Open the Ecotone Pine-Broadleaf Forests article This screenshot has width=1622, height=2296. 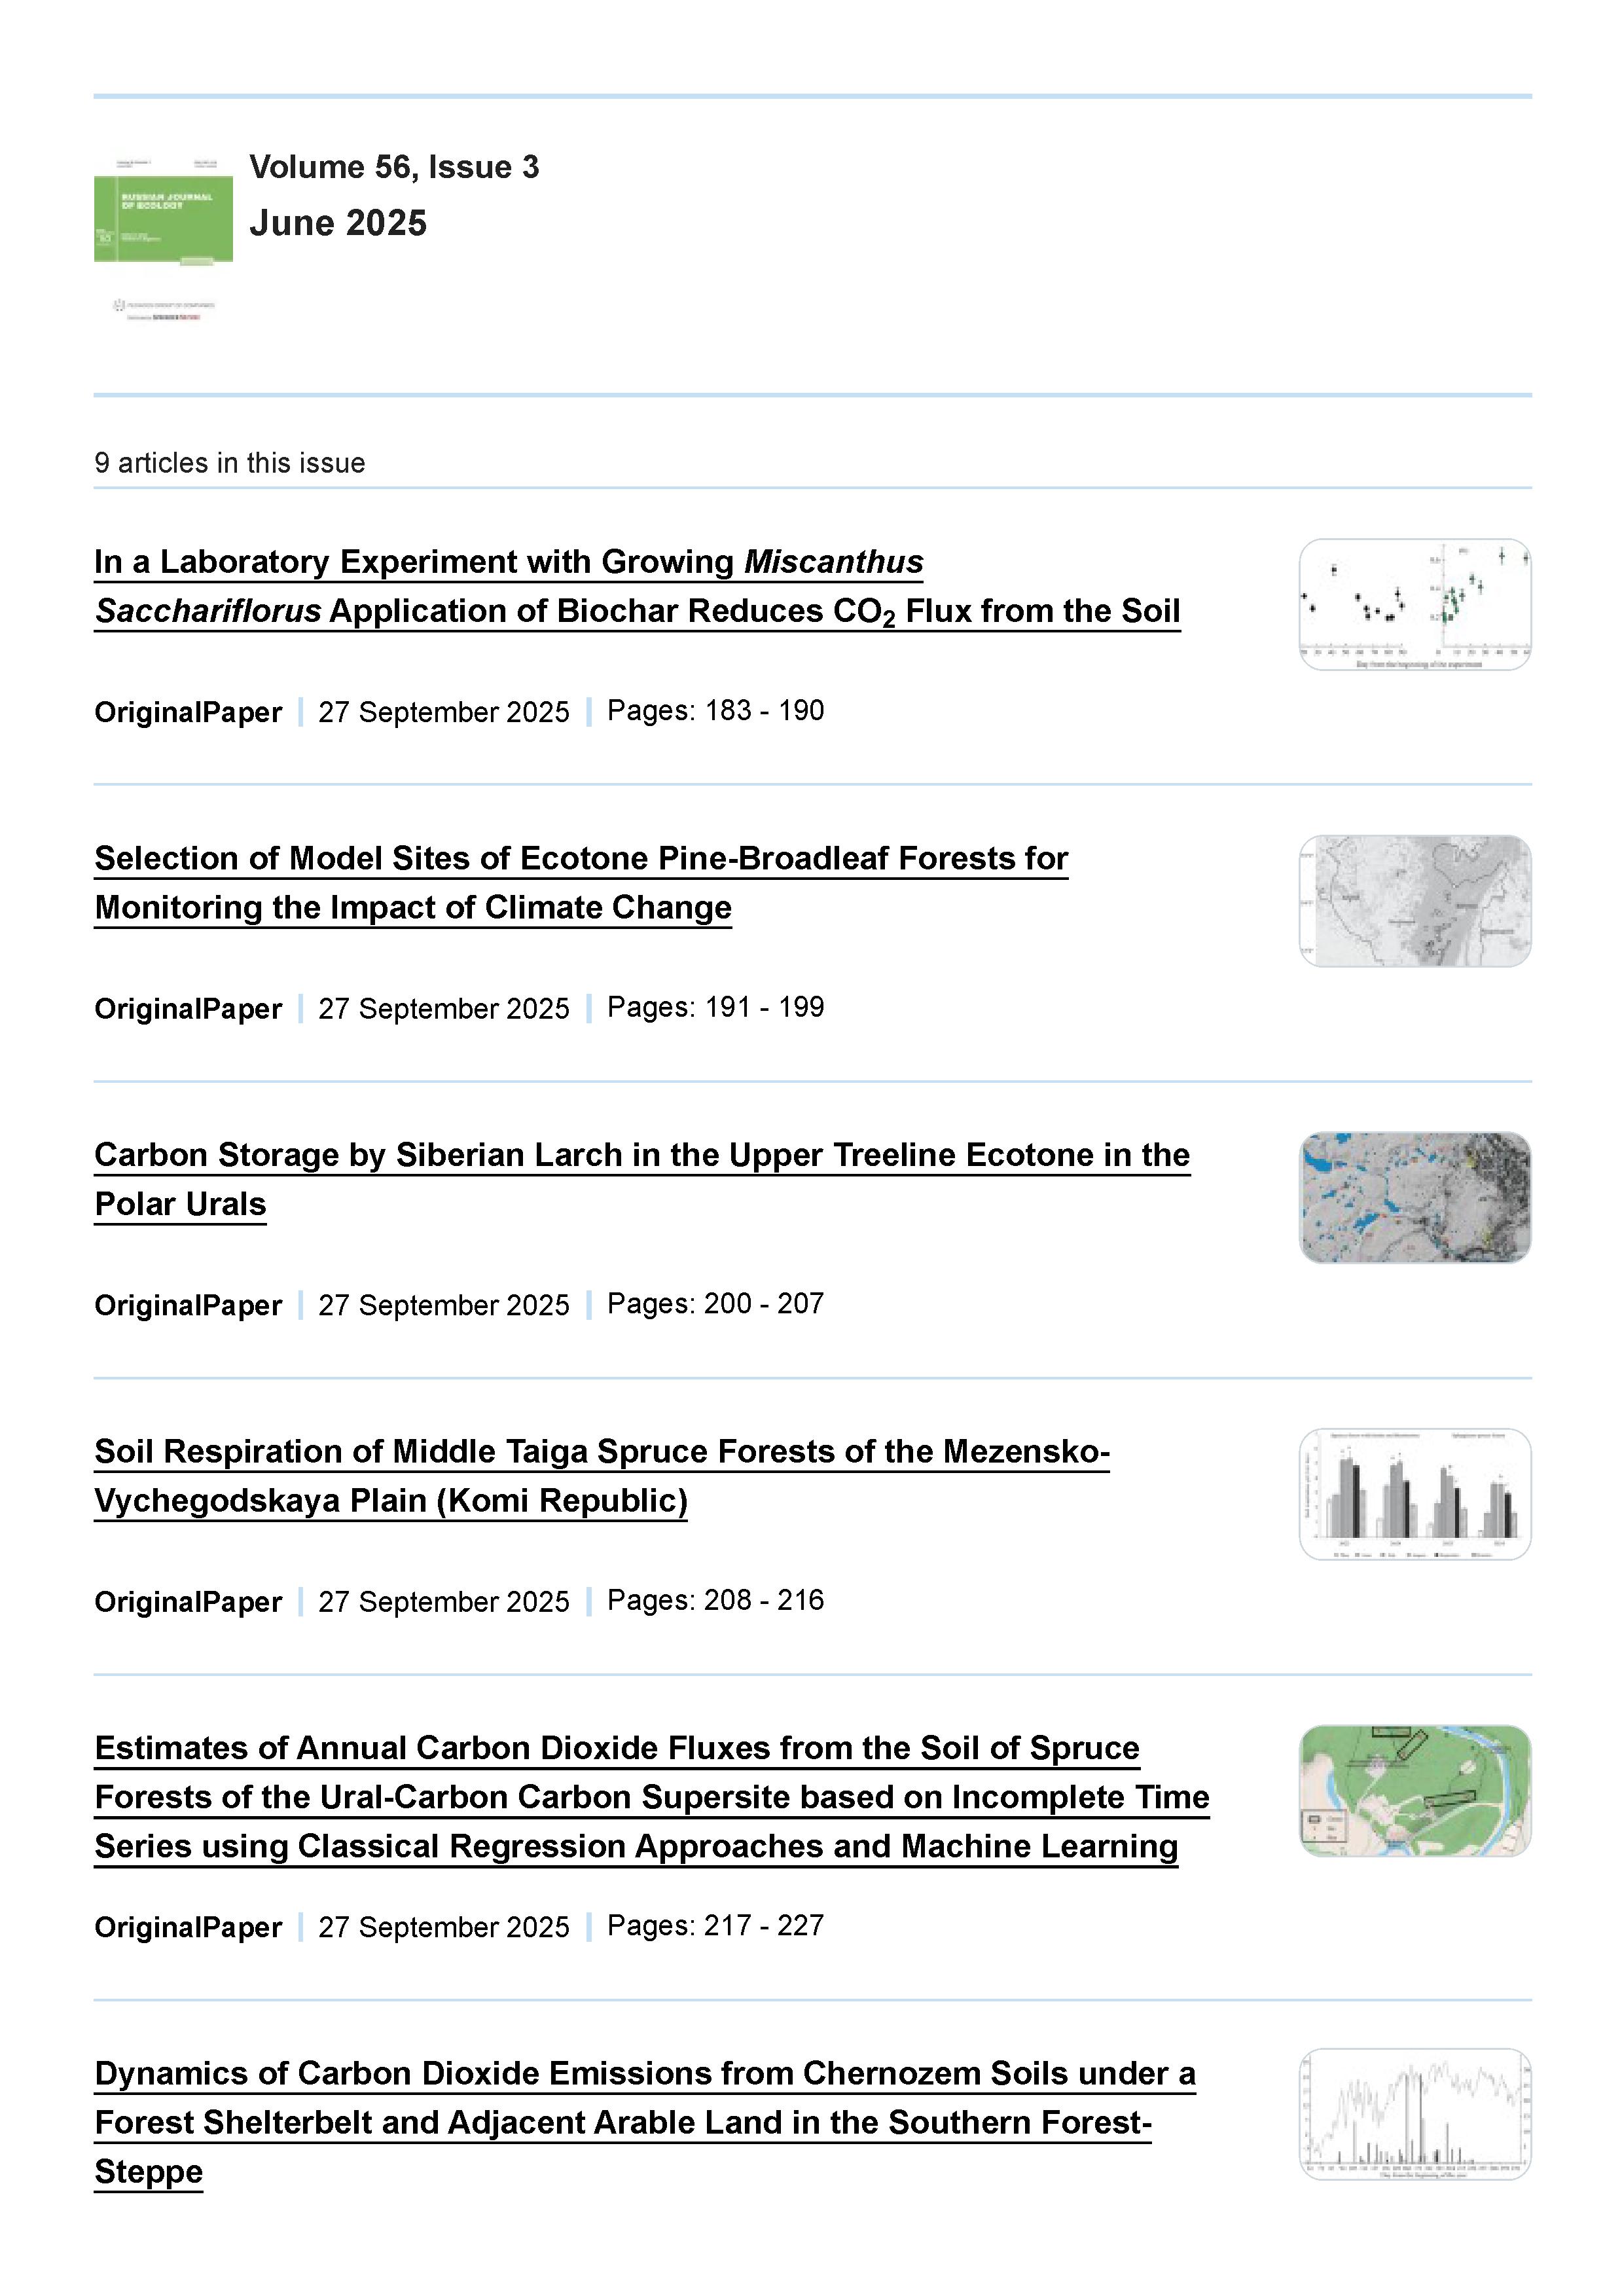click(581, 859)
